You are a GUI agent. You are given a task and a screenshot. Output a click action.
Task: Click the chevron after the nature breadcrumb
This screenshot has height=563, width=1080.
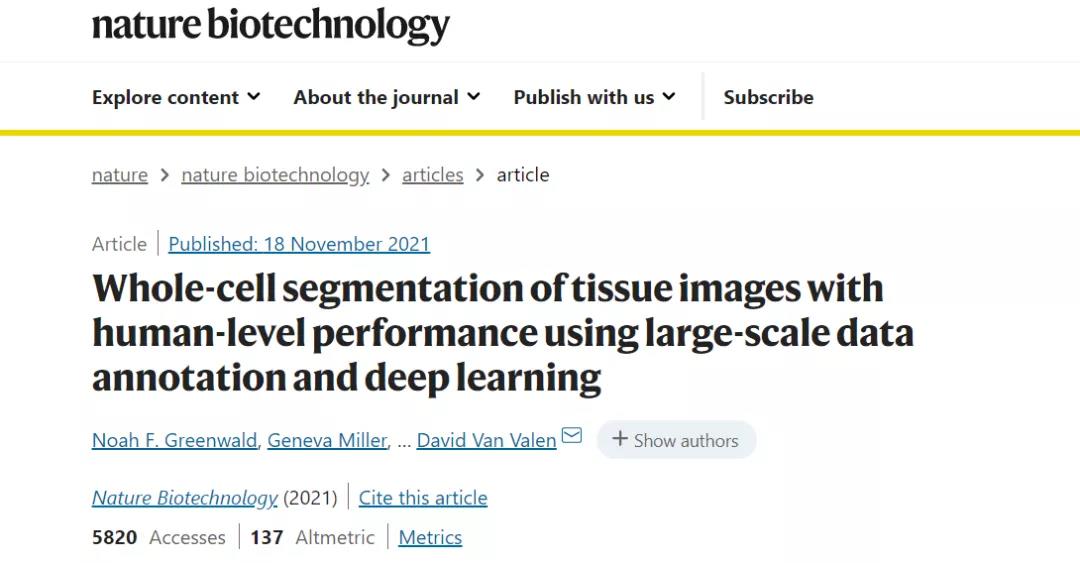pos(165,175)
